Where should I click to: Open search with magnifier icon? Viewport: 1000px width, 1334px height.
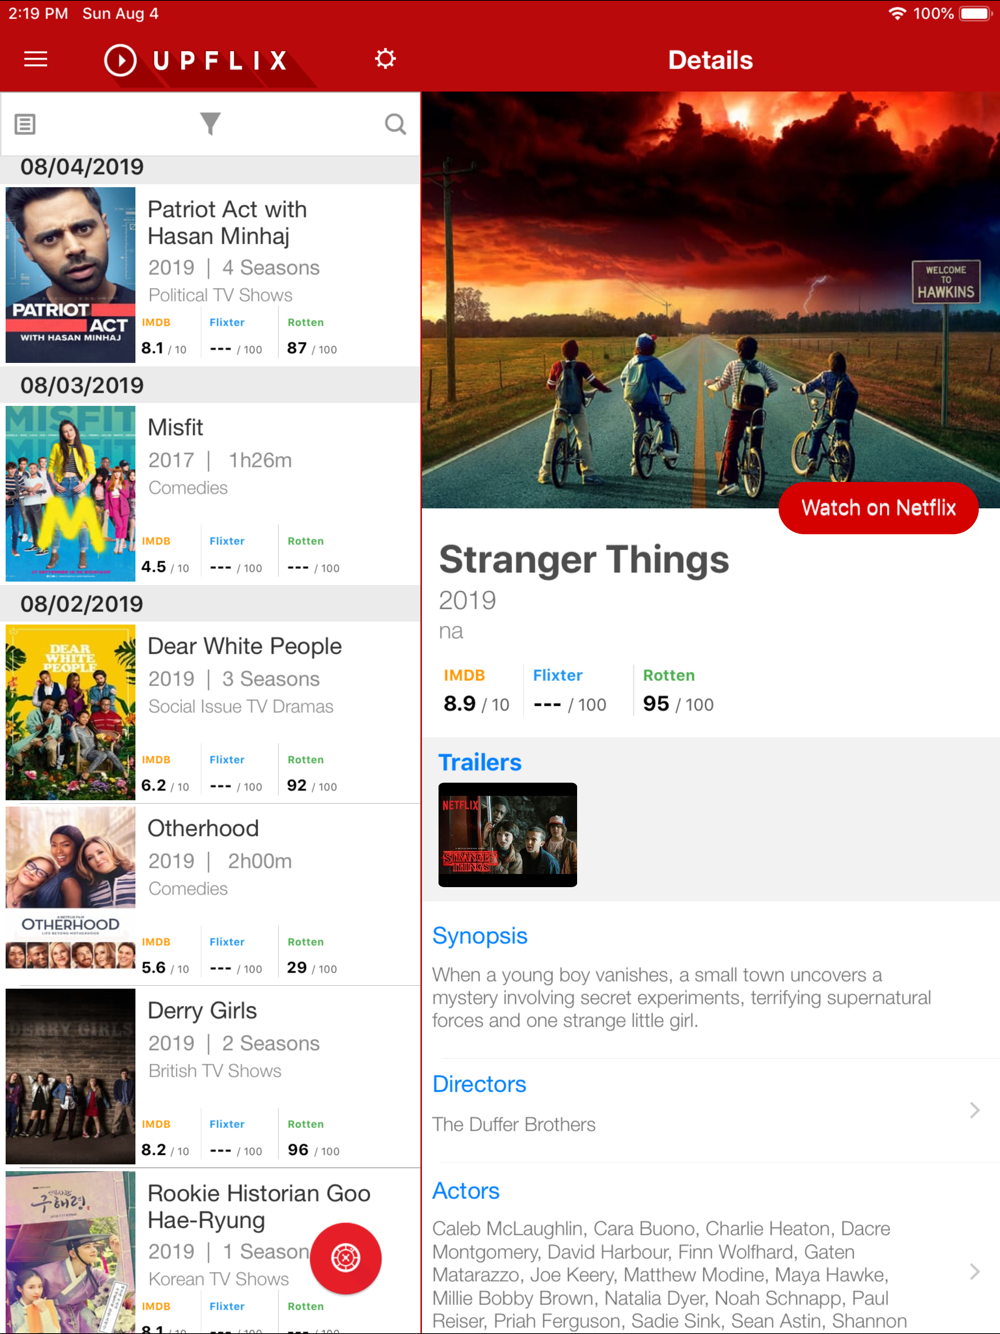click(x=395, y=124)
